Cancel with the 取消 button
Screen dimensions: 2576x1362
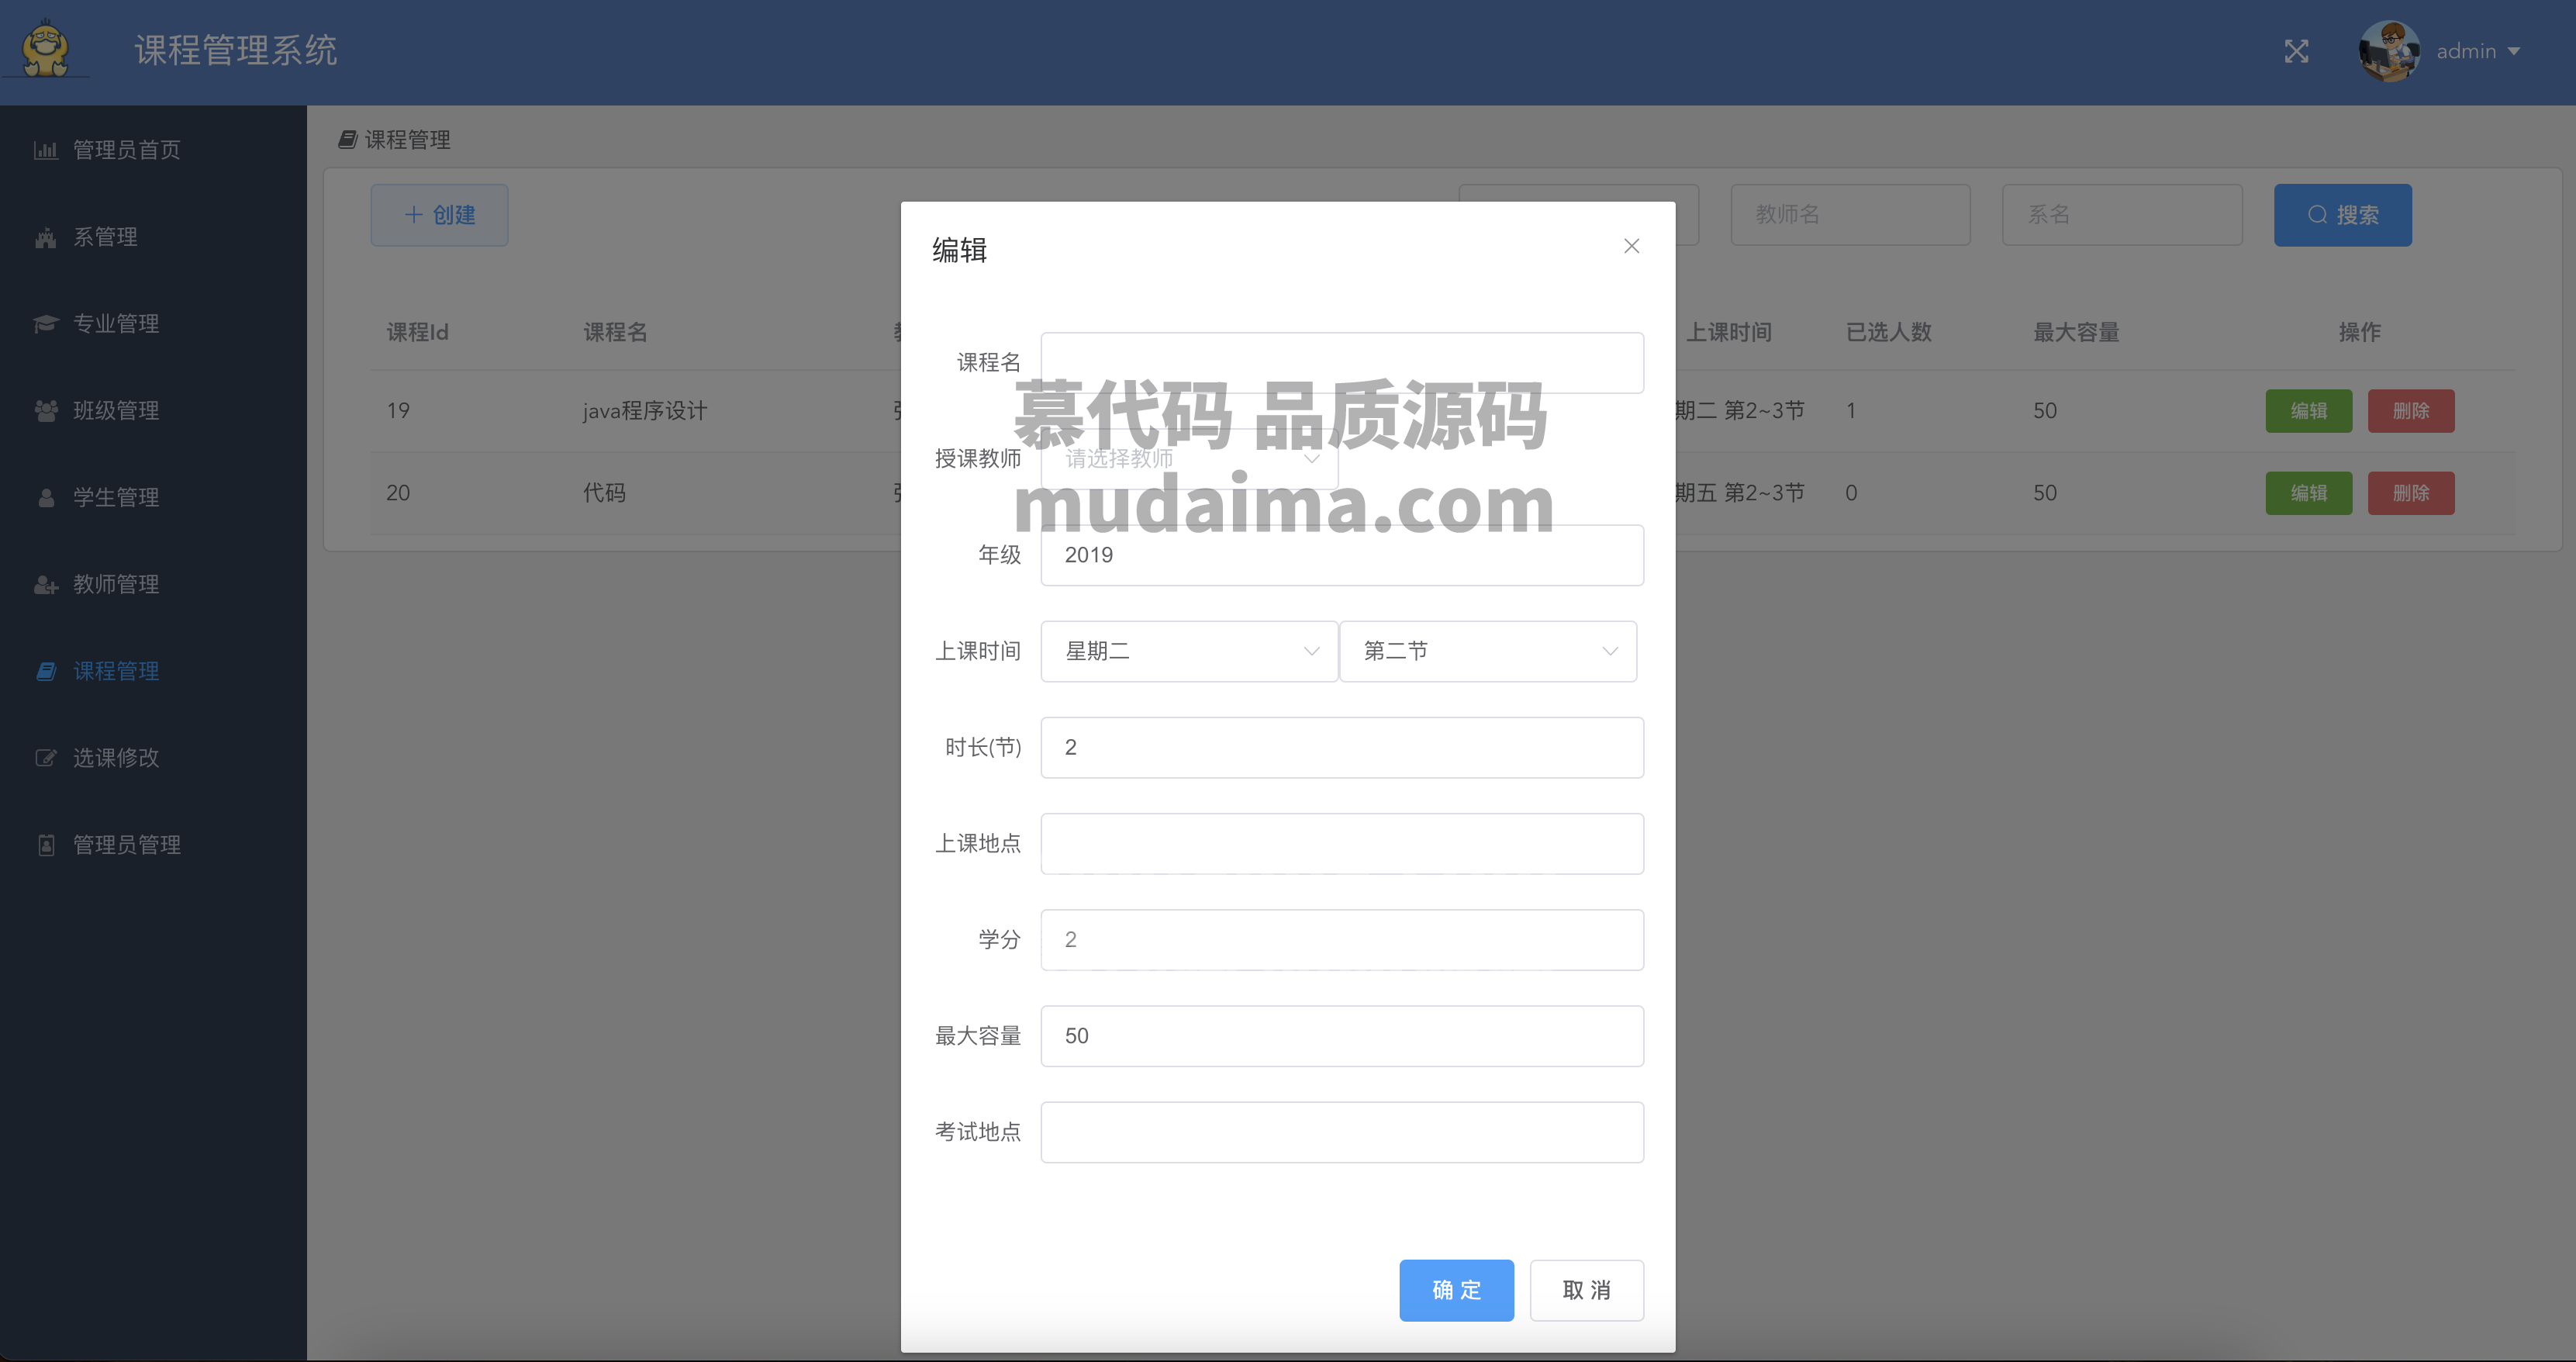click(1586, 1290)
